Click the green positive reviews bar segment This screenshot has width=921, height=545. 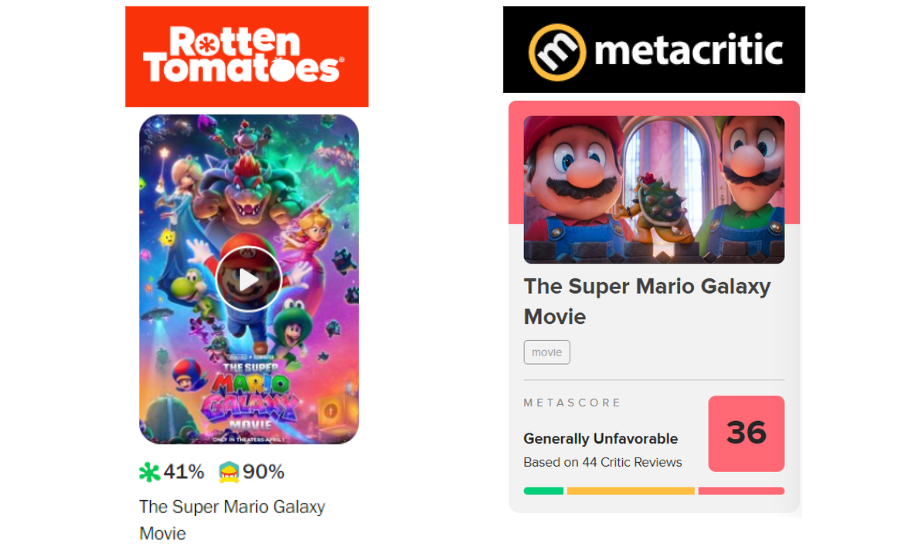tap(543, 491)
